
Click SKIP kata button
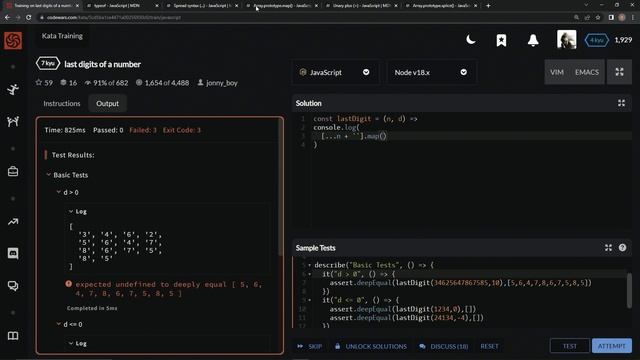310,346
